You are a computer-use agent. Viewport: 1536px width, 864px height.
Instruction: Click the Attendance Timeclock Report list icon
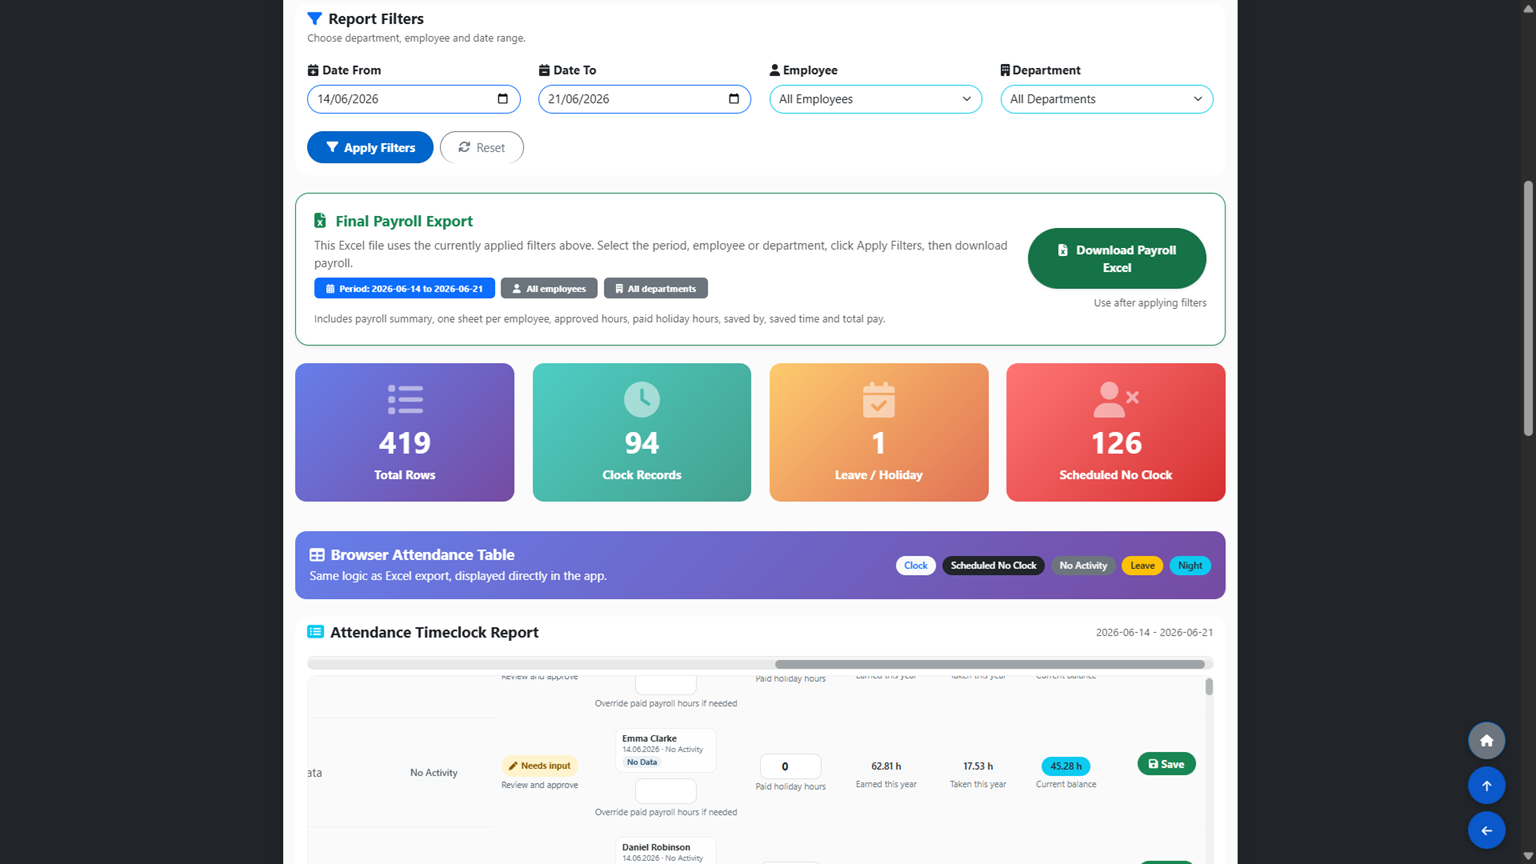point(316,632)
